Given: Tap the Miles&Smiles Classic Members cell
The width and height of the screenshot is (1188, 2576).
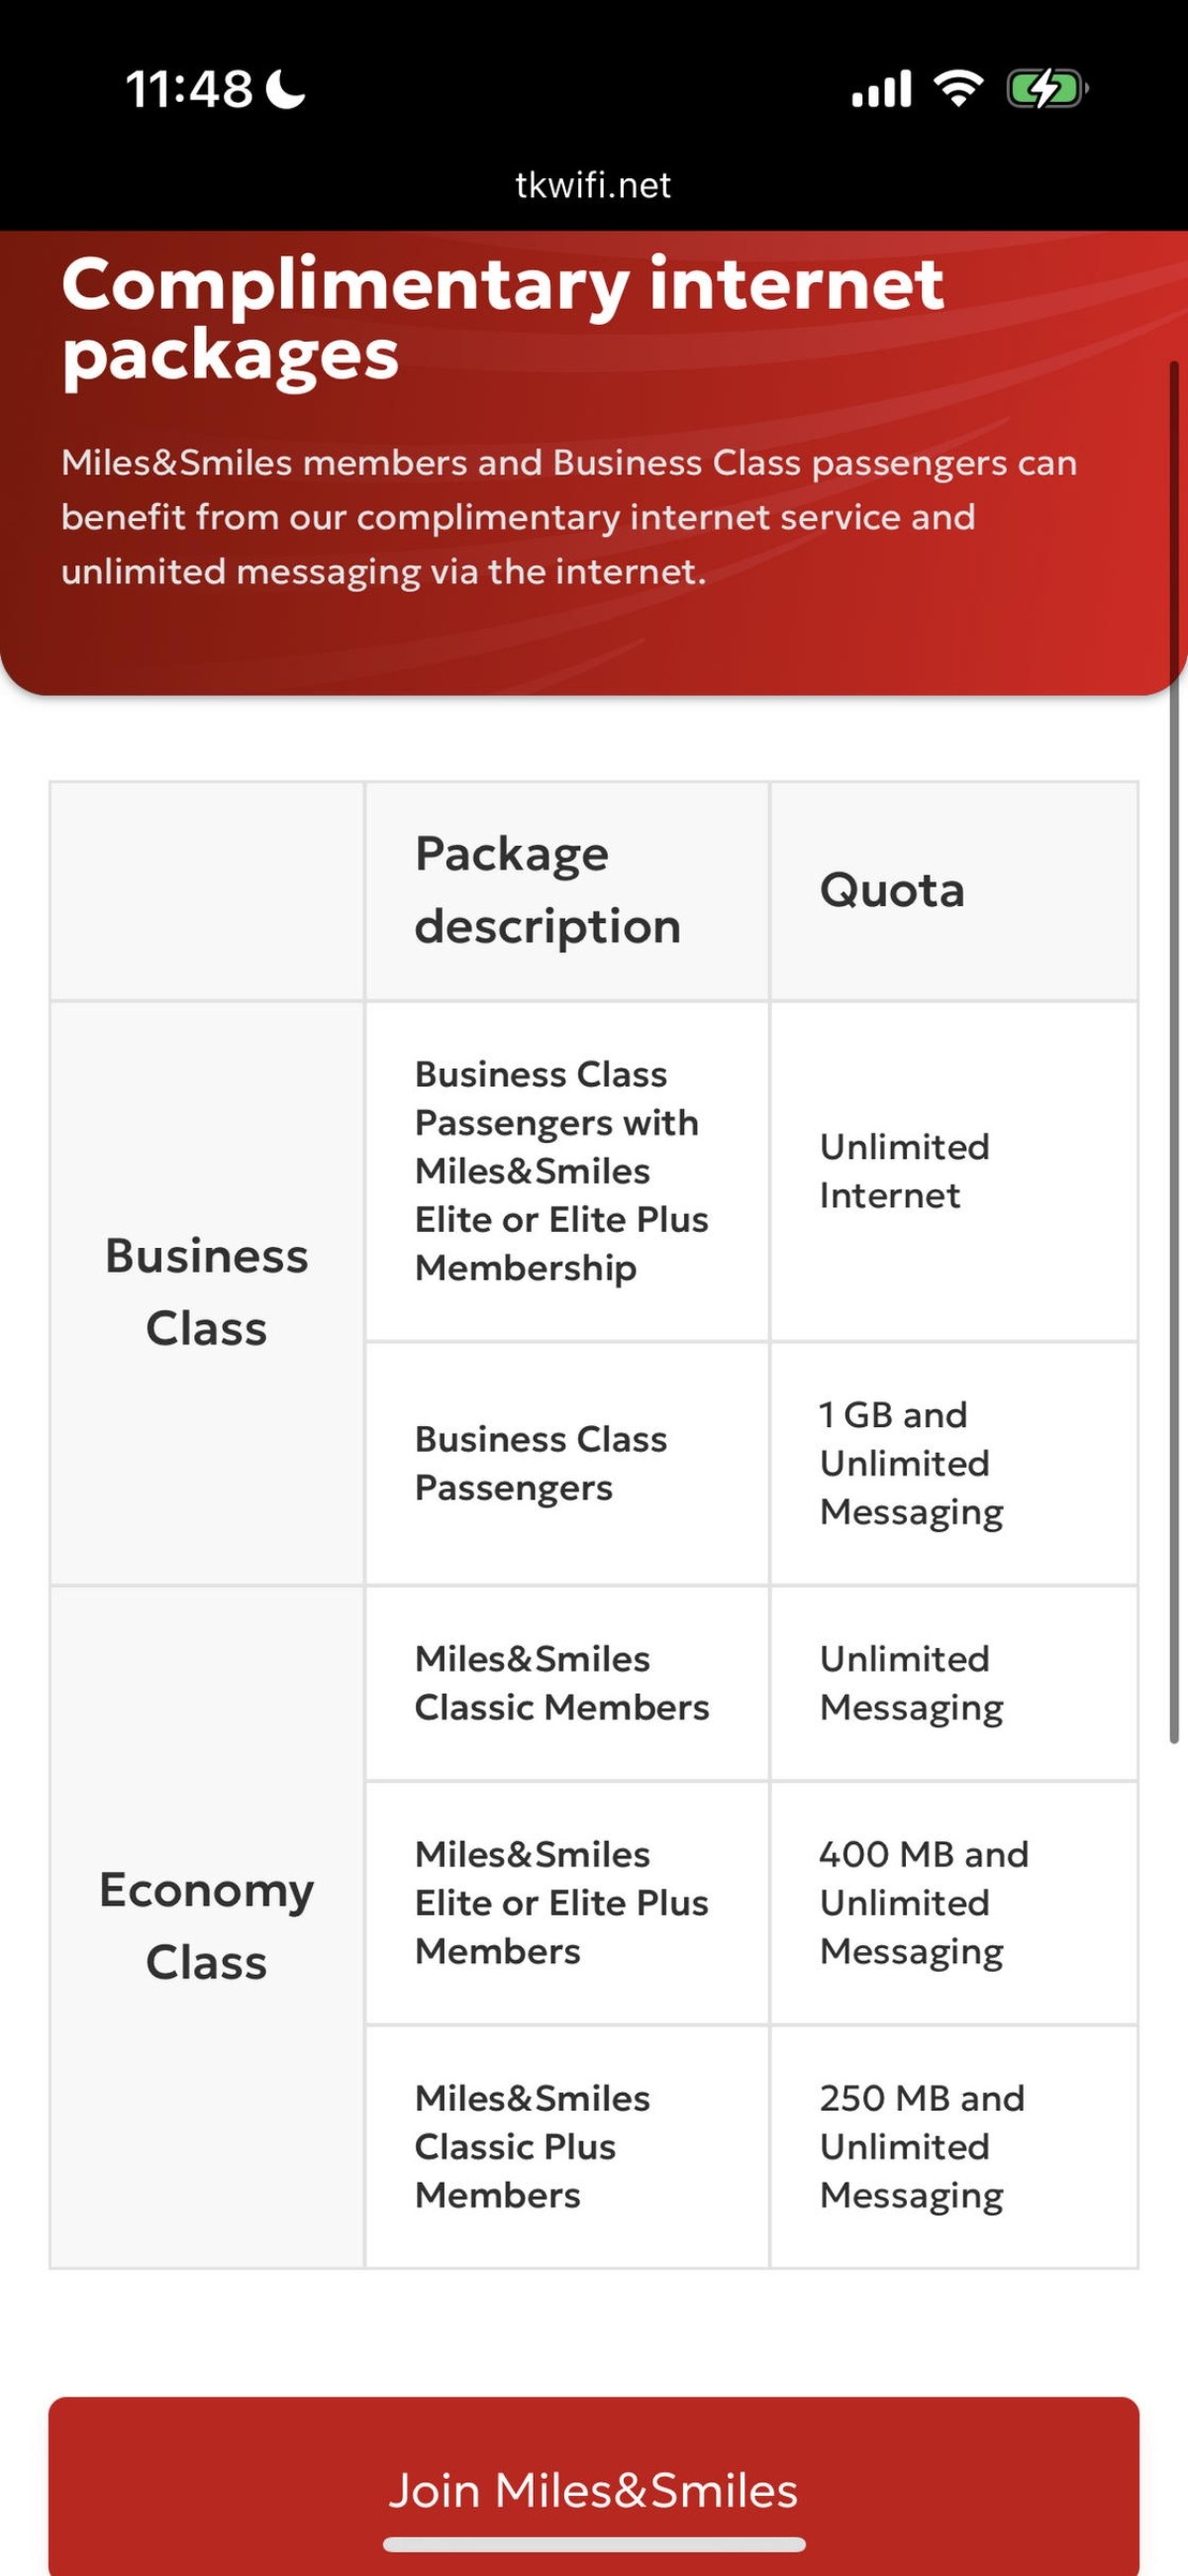Looking at the screenshot, I should pos(562,1683).
